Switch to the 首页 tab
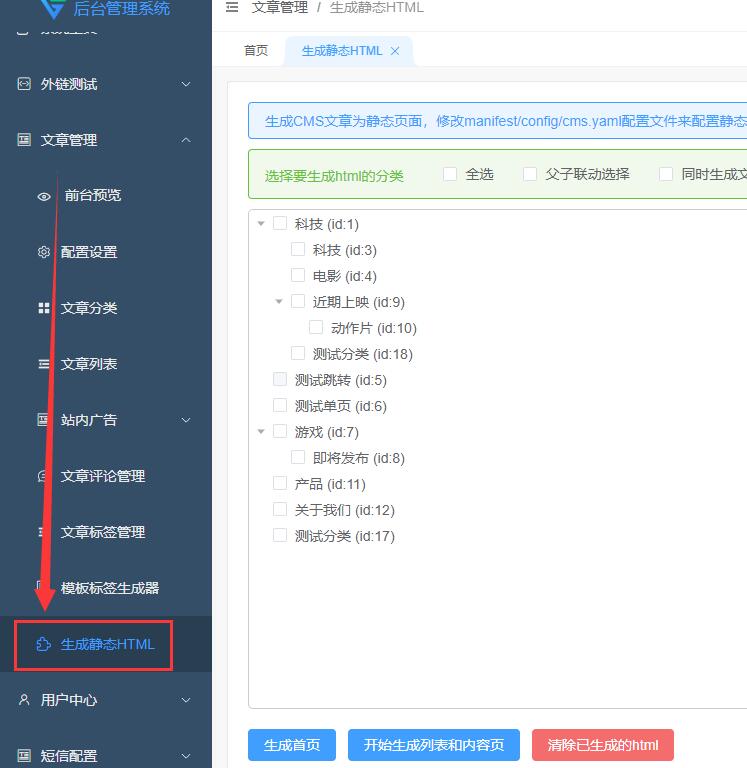This screenshot has height=768, width=747. click(x=256, y=51)
